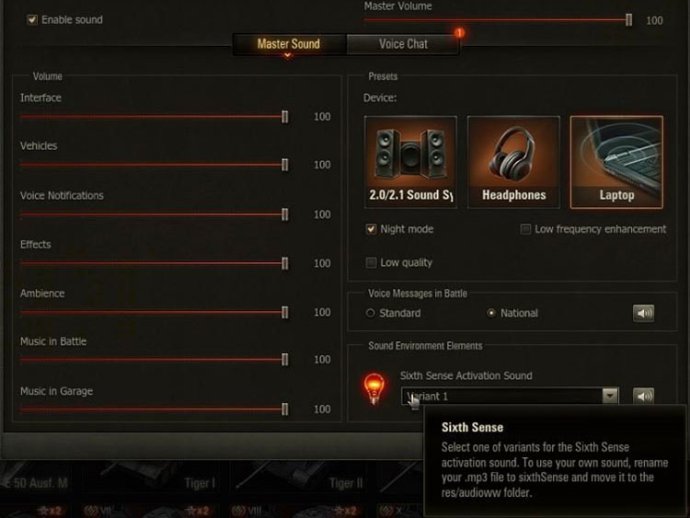Play the voice messages sample speaker icon

(643, 313)
